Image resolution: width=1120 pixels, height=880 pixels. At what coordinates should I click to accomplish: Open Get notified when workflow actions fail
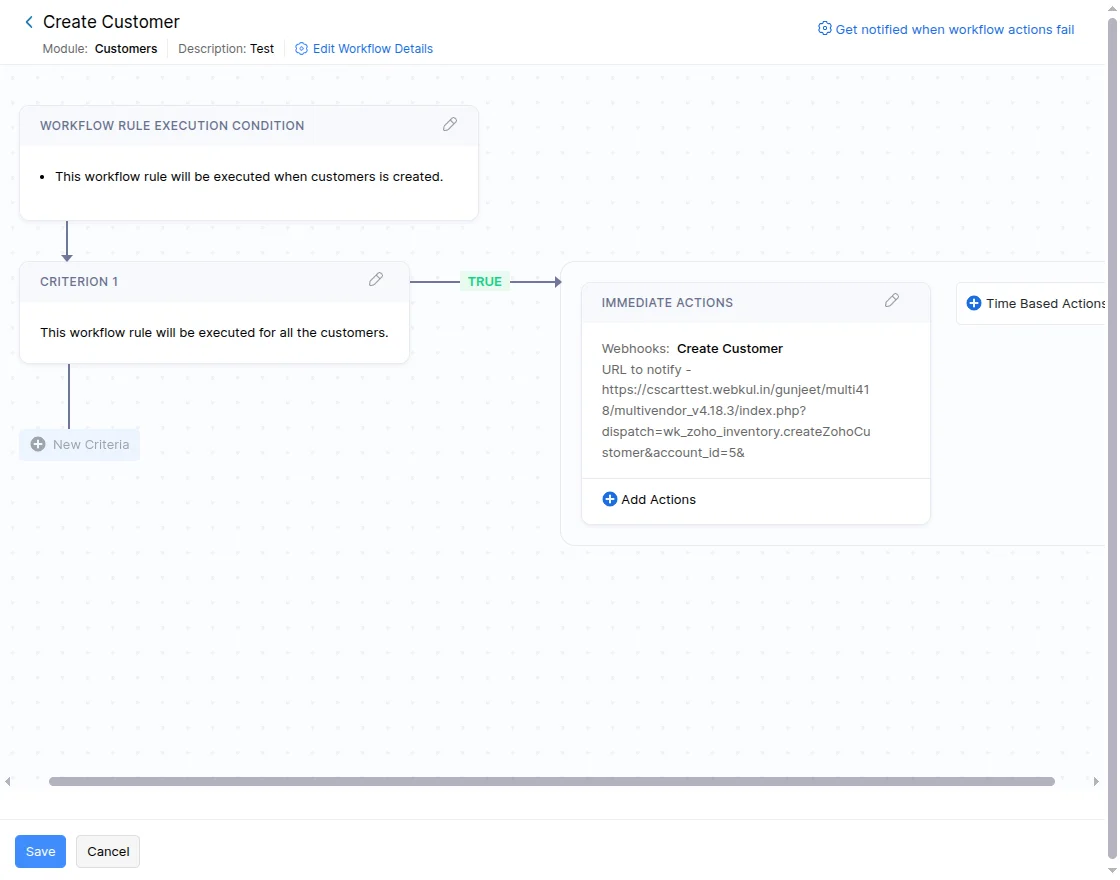click(955, 29)
